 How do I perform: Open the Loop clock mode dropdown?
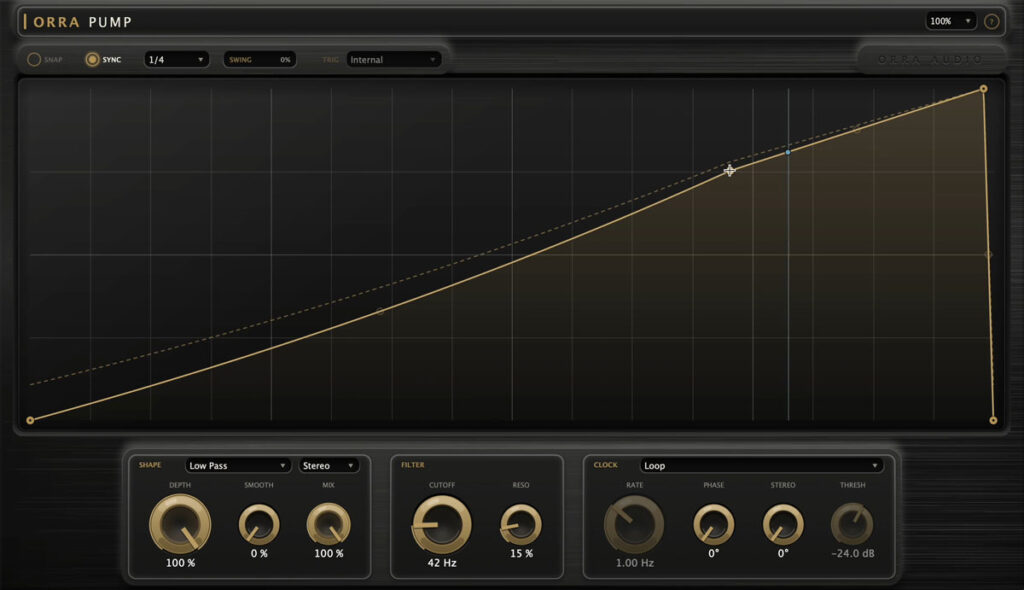coord(761,465)
